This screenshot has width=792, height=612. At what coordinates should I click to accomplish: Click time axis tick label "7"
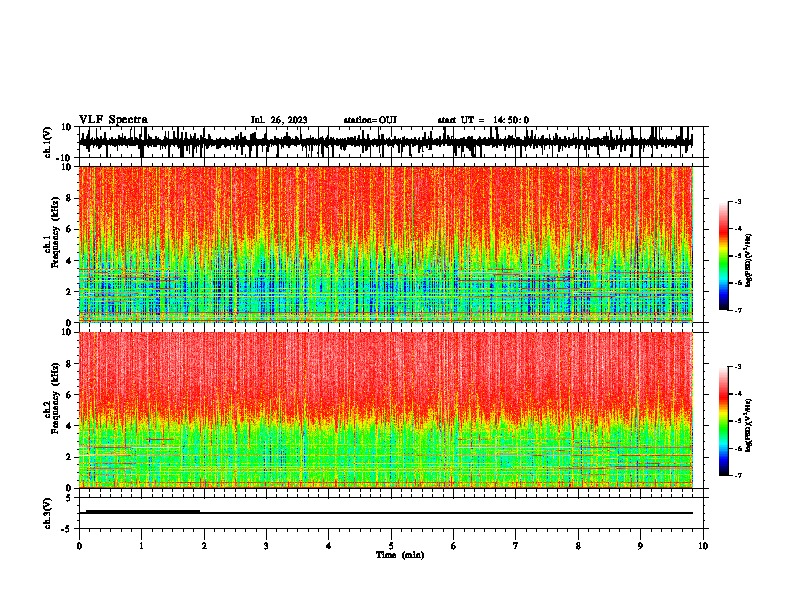516,546
